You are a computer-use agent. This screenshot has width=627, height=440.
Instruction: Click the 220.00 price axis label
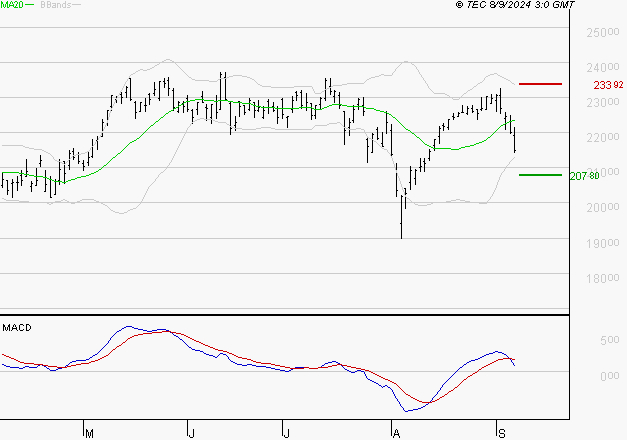tap(603, 137)
